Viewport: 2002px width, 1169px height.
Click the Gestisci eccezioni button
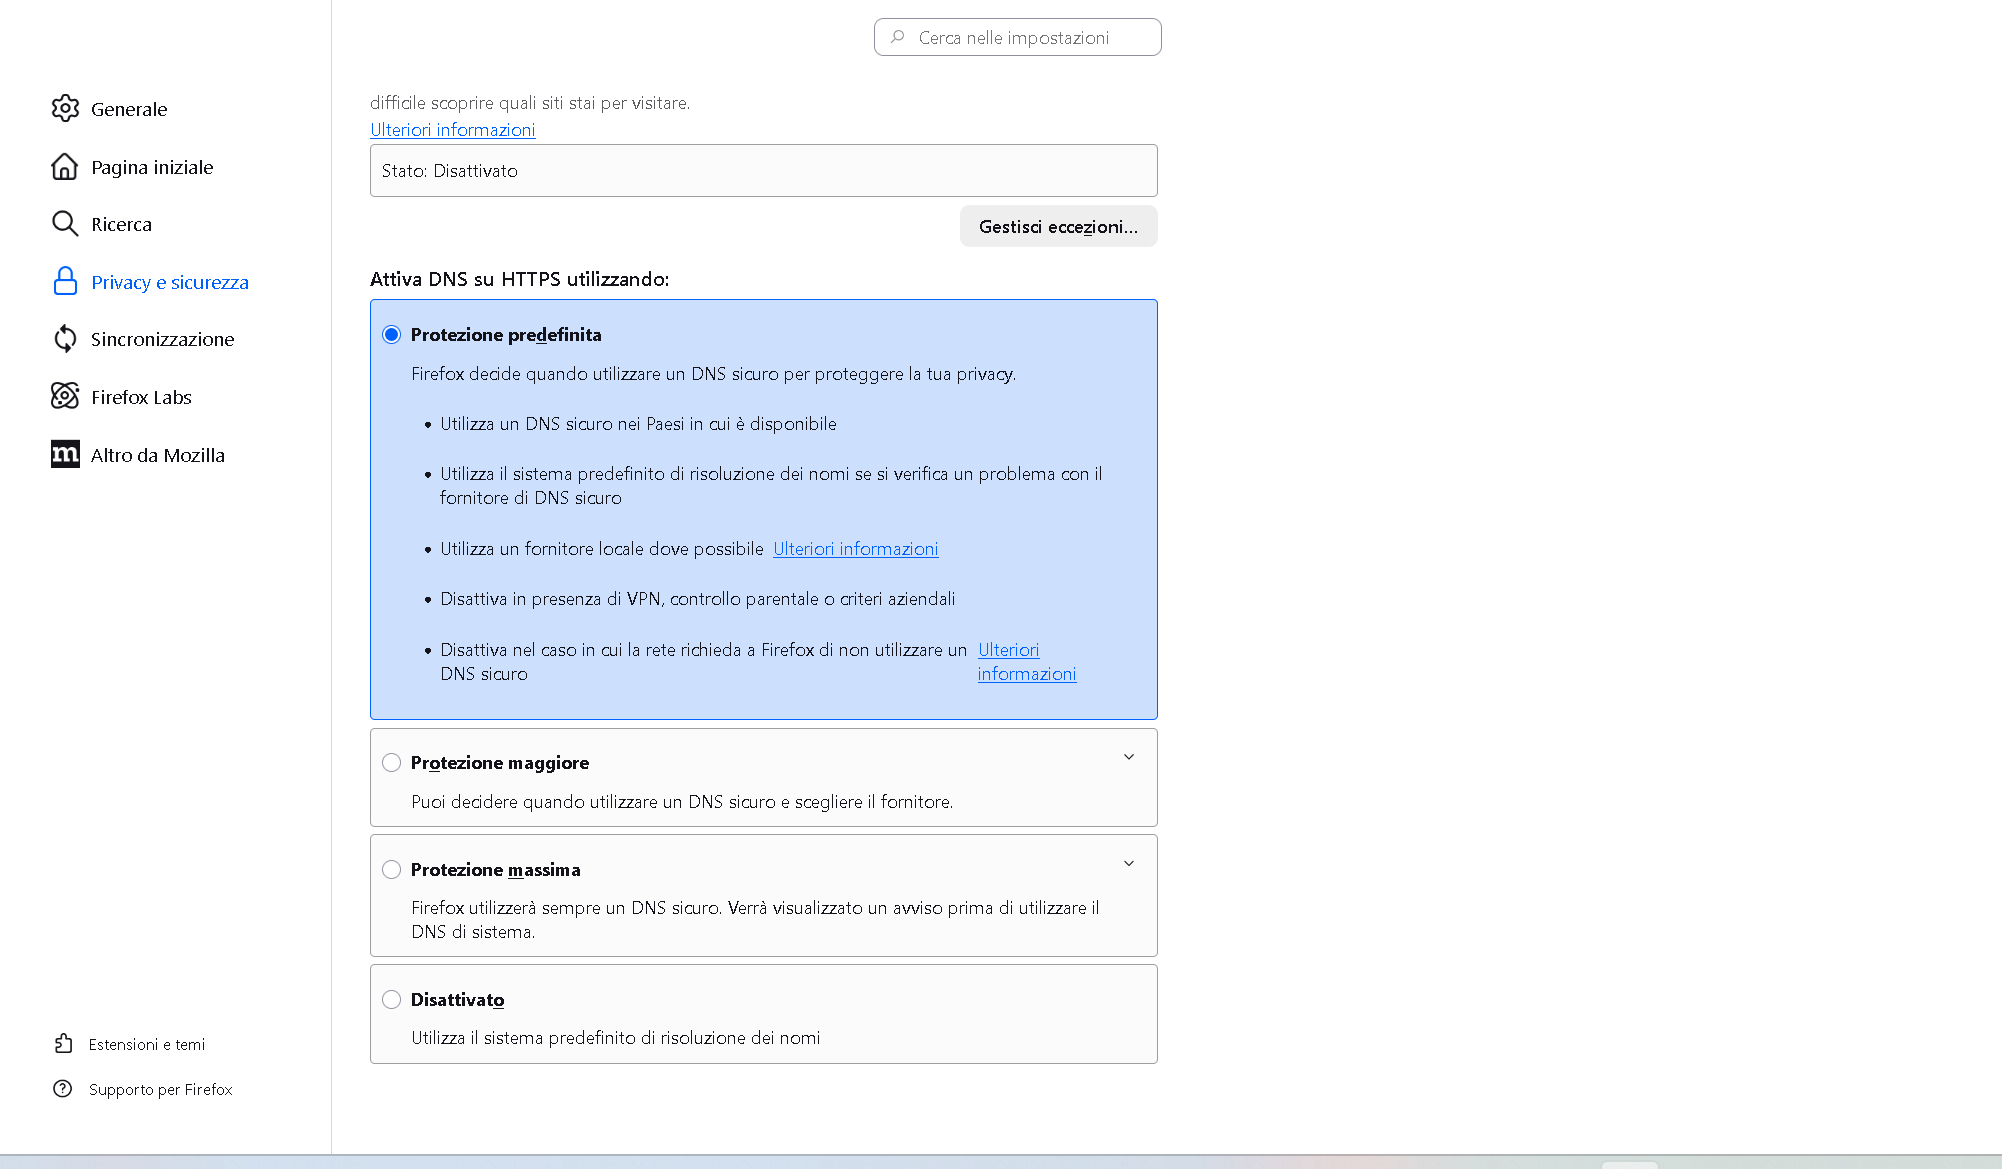pyautogui.click(x=1058, y=227)
